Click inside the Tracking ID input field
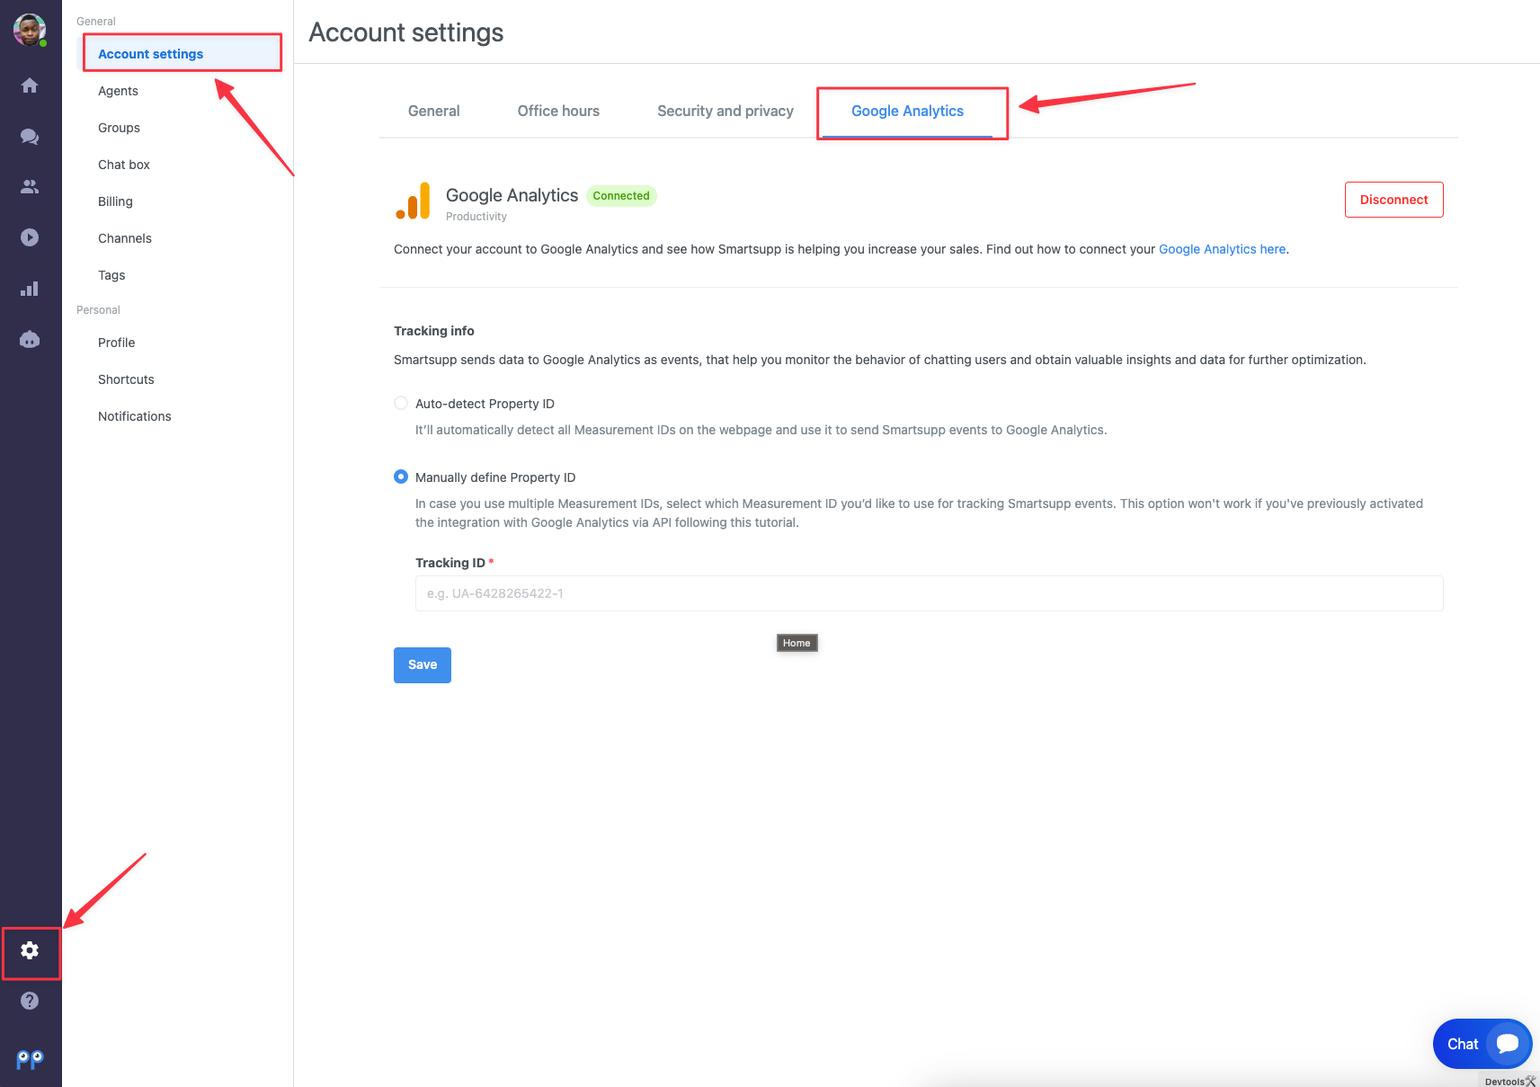 [x=928, y=593]
